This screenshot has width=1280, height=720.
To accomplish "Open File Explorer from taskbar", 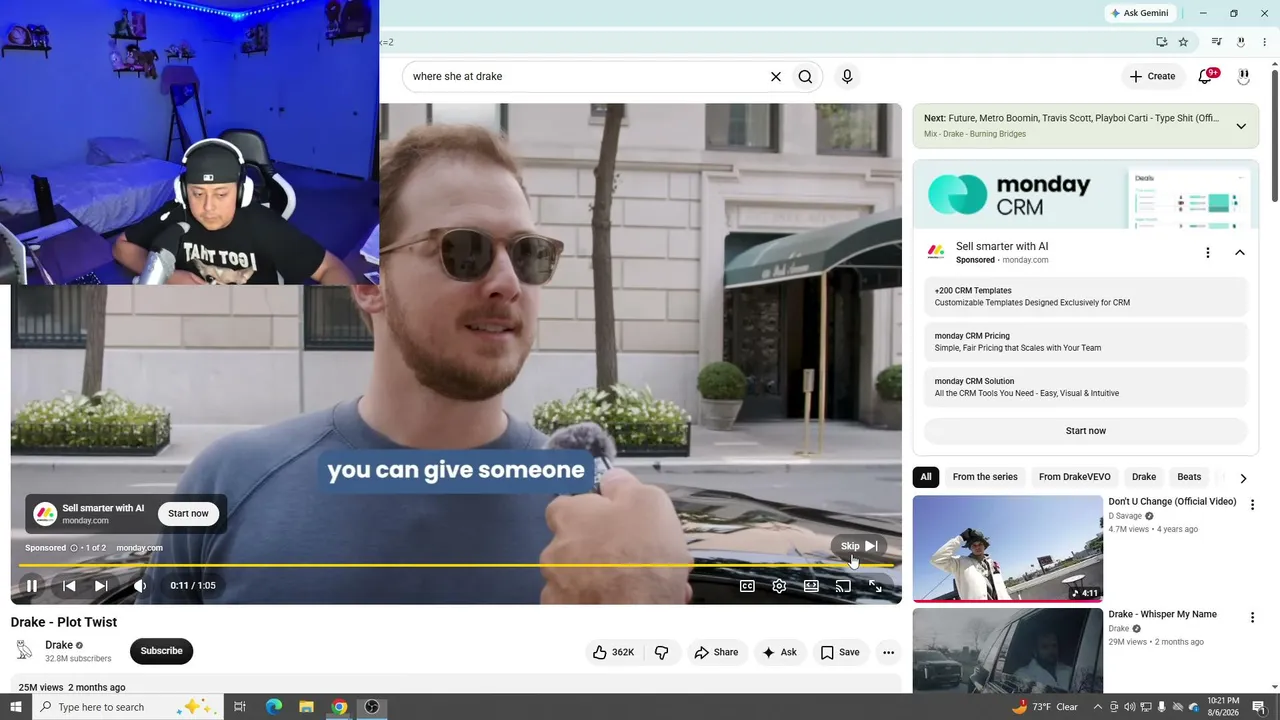I will click(306, 707).
